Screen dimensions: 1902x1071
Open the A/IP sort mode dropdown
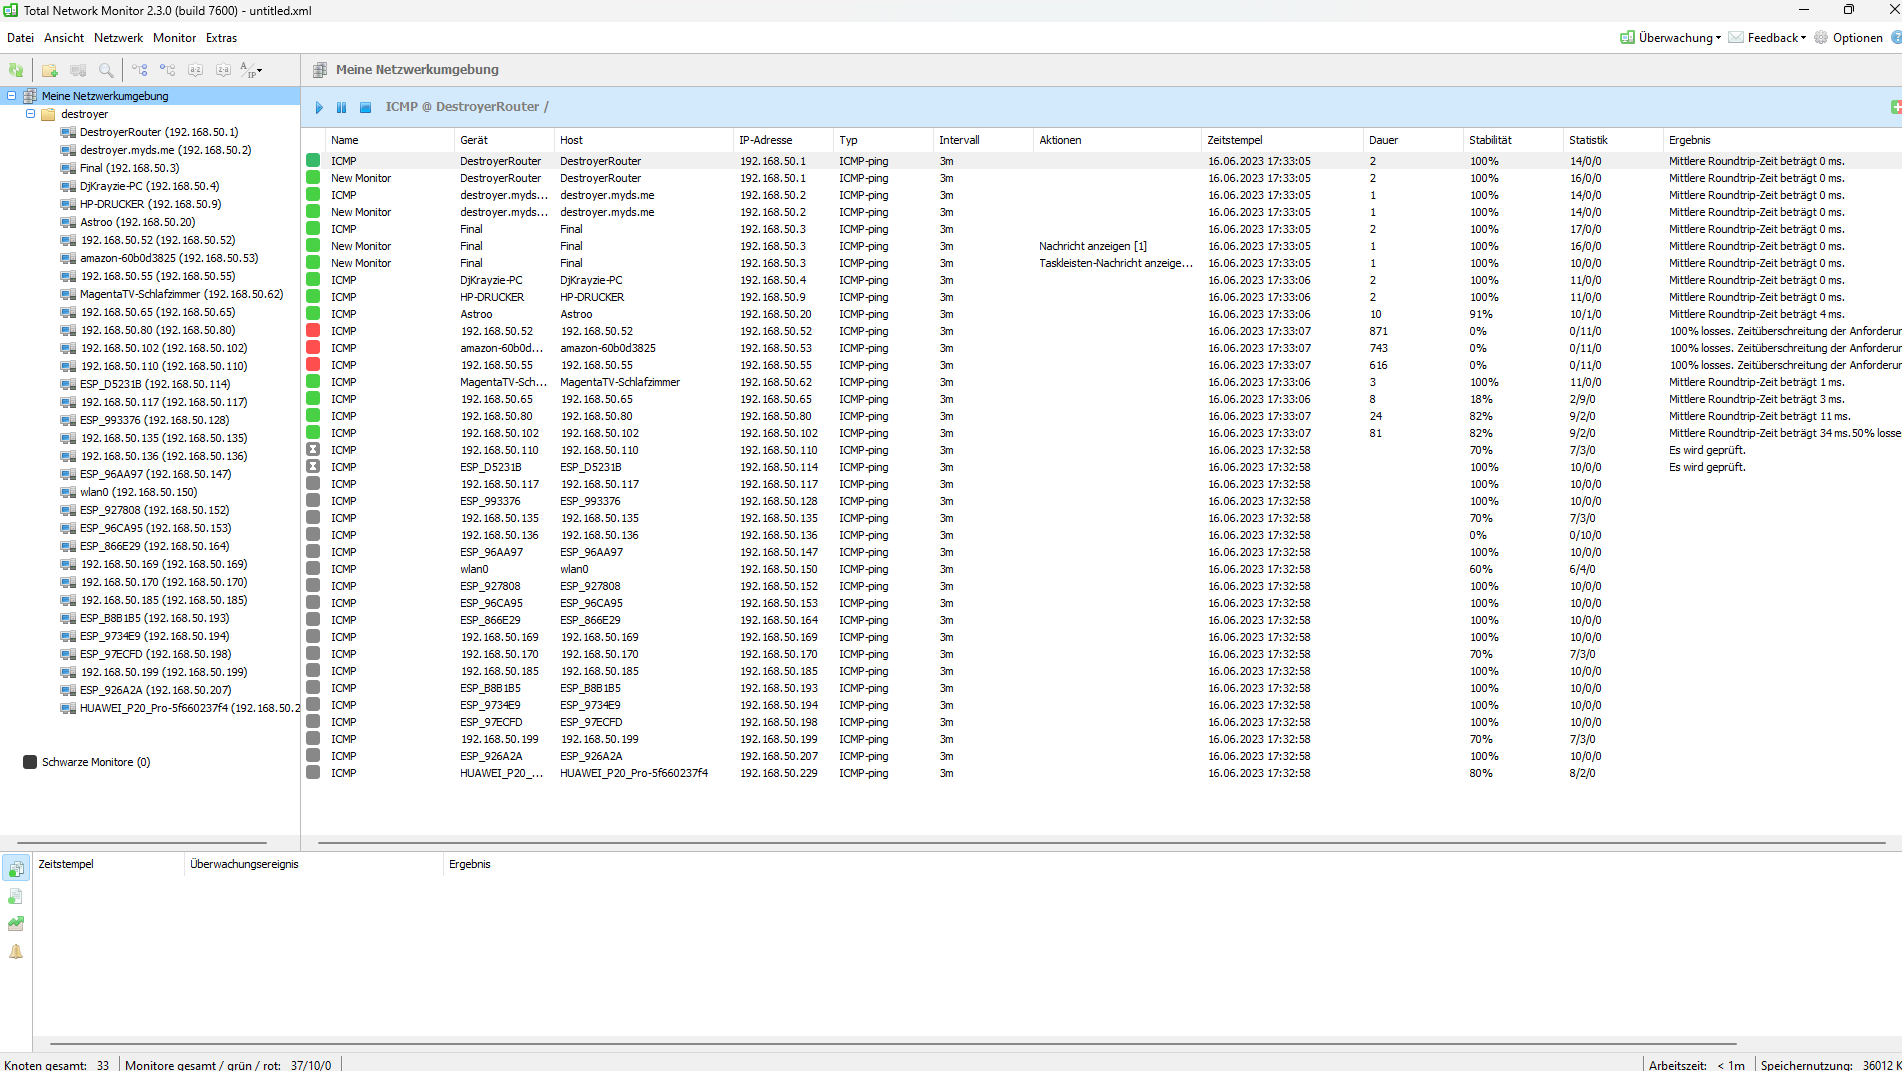251,70
